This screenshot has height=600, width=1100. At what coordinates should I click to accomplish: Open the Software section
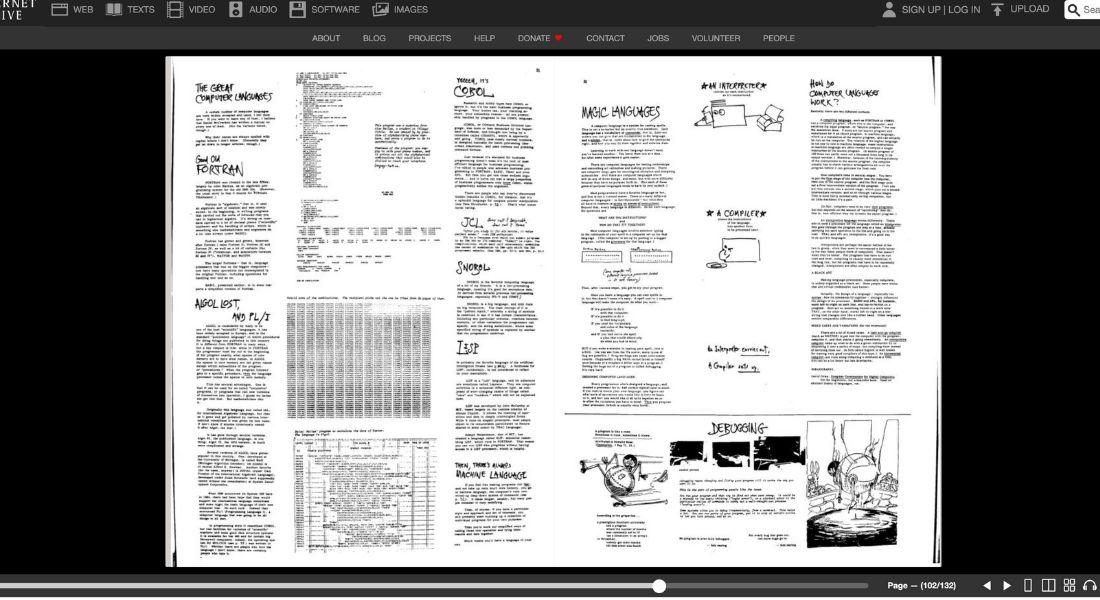click(x=324, y=9)
